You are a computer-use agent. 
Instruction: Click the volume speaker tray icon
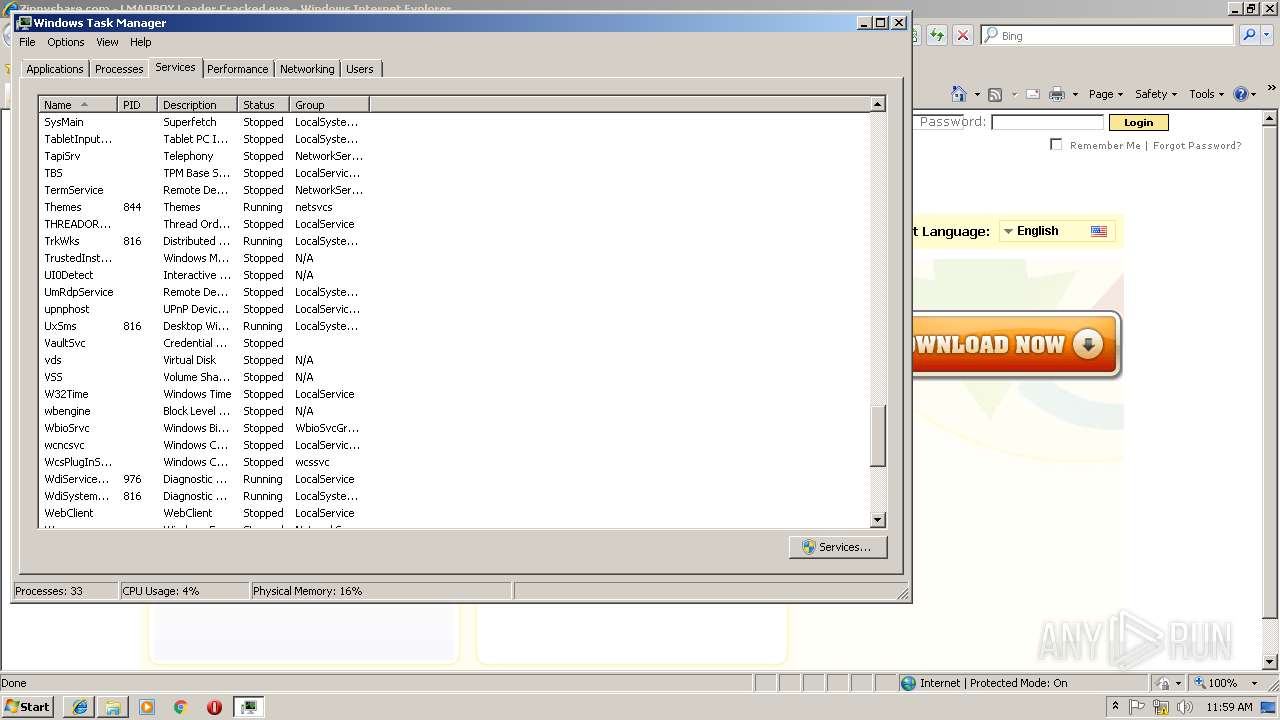pos(1185,707)
